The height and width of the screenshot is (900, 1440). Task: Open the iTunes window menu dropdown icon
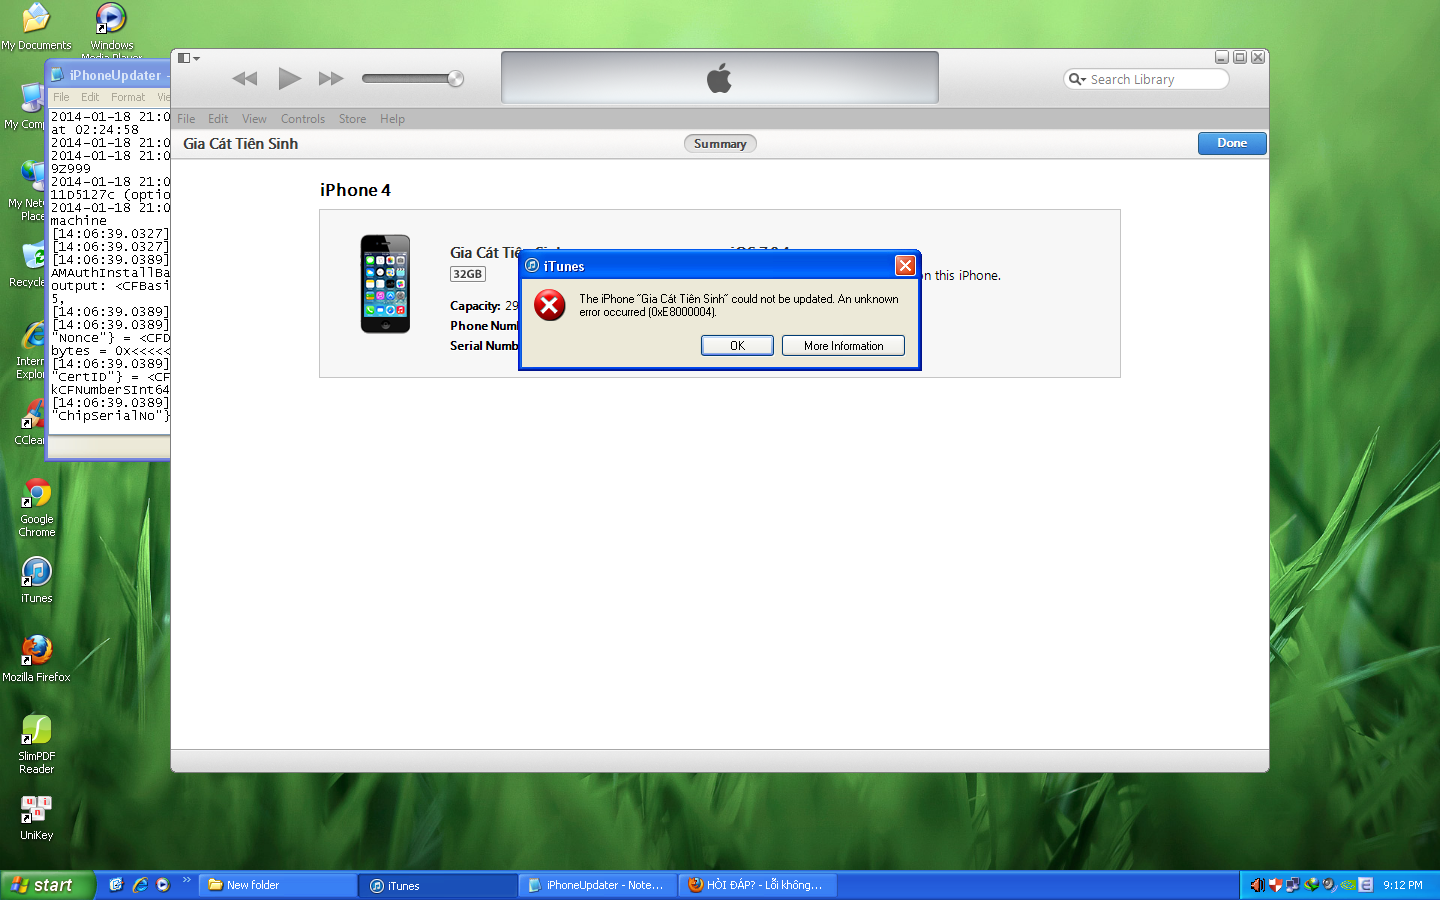(x=188, y=58)
